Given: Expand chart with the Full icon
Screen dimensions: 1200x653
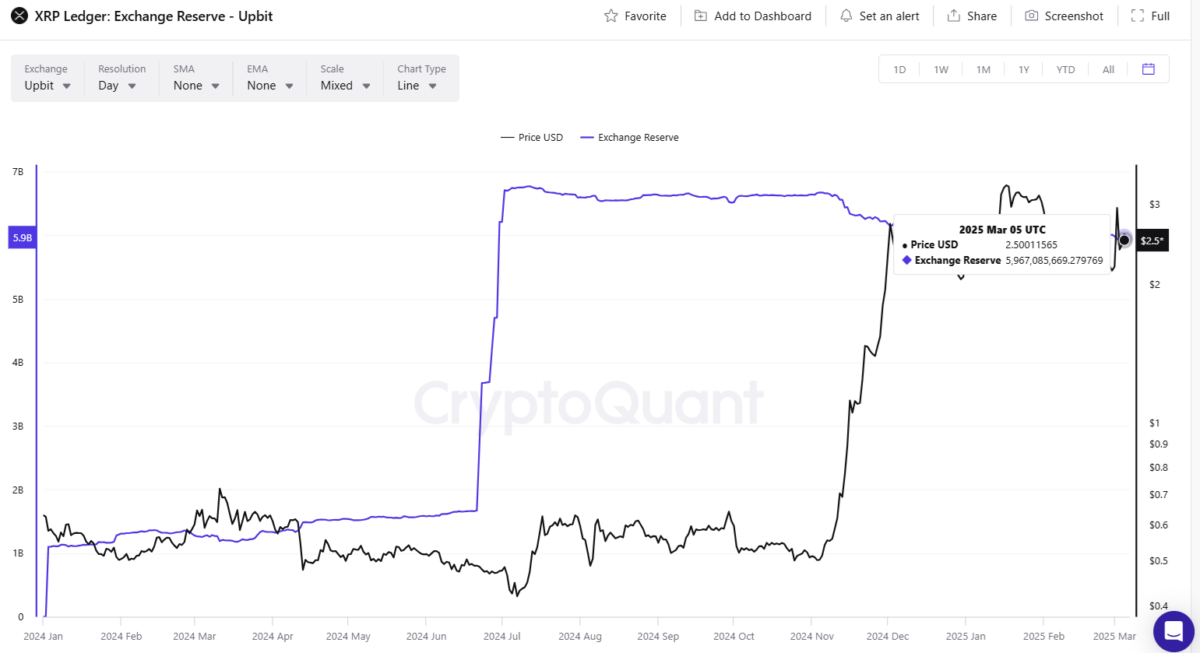Looking at the screenshot, I should pos(1137,16).
